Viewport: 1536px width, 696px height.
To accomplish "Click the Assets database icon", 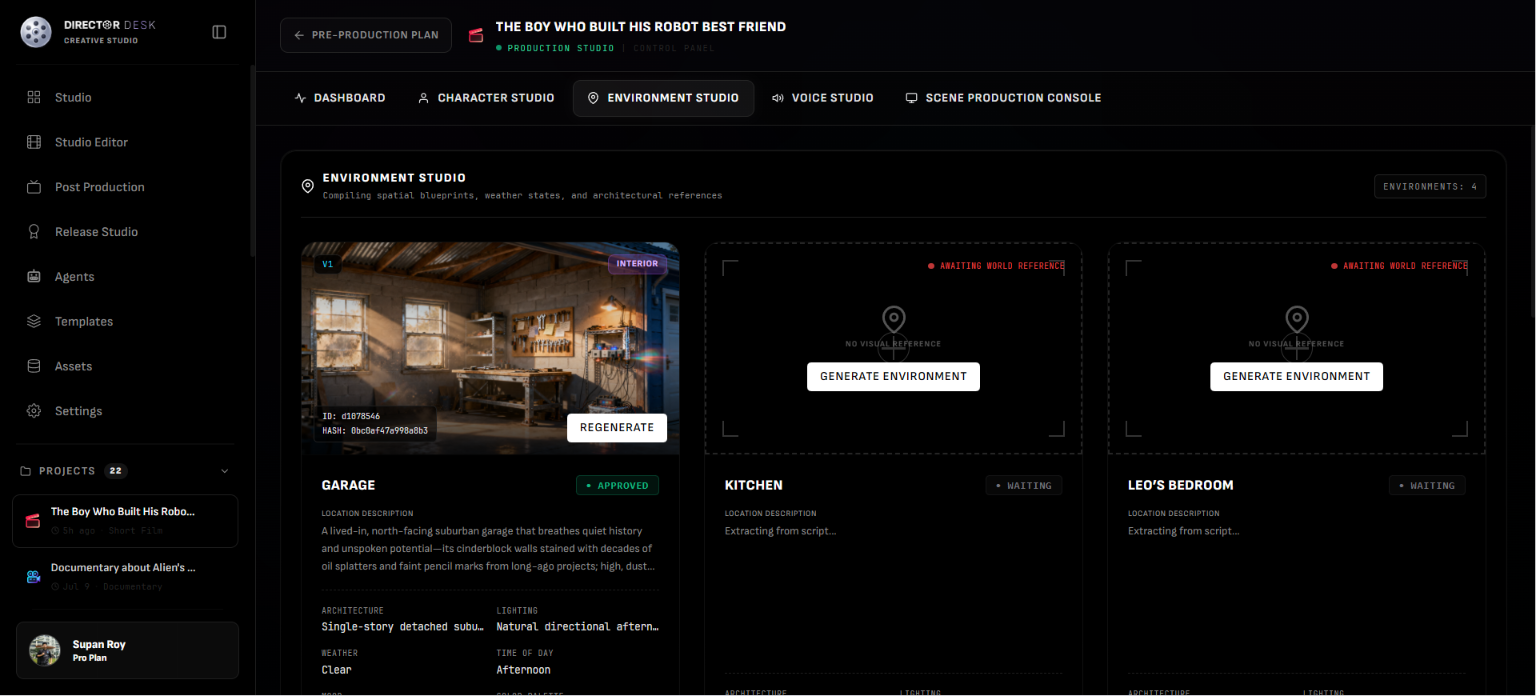I will 34,366.
